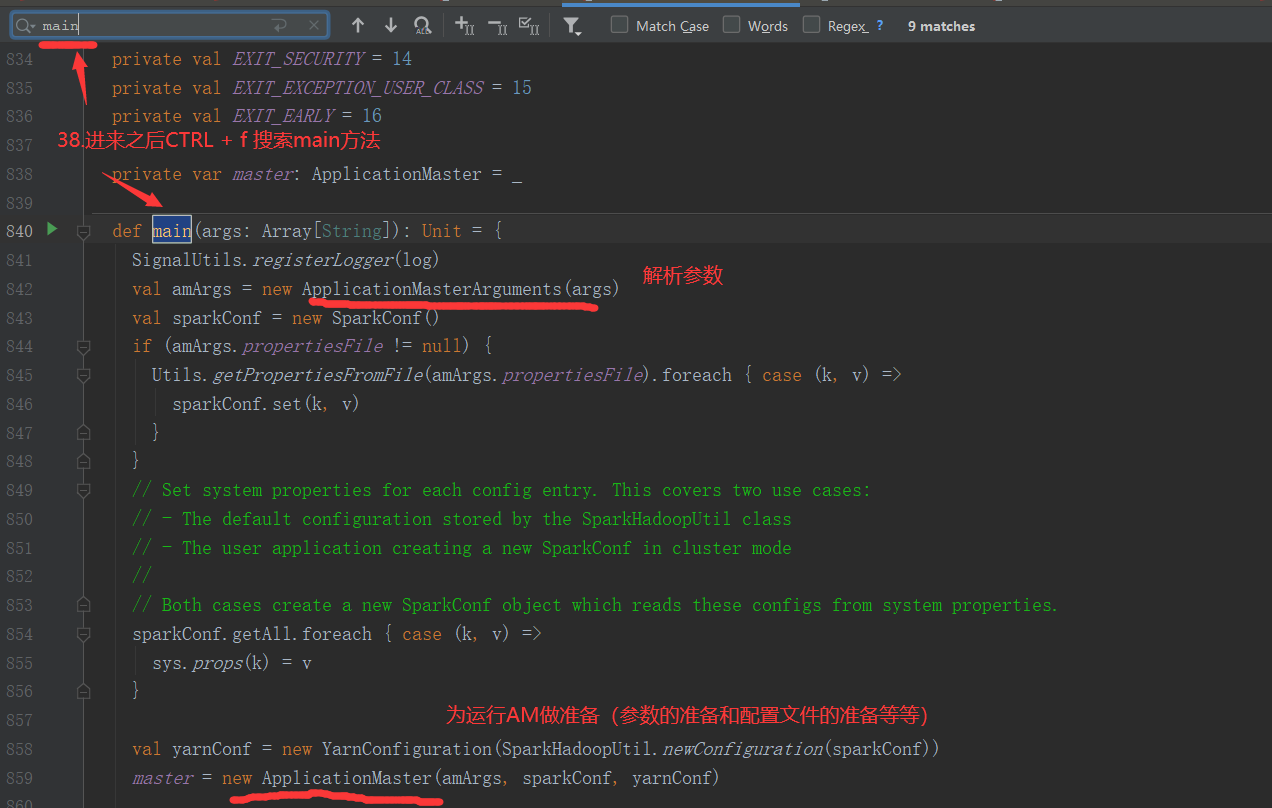Click line number 840 in gutter
The width and height of the screenshot is (1272, 808).
click(19, 231)
